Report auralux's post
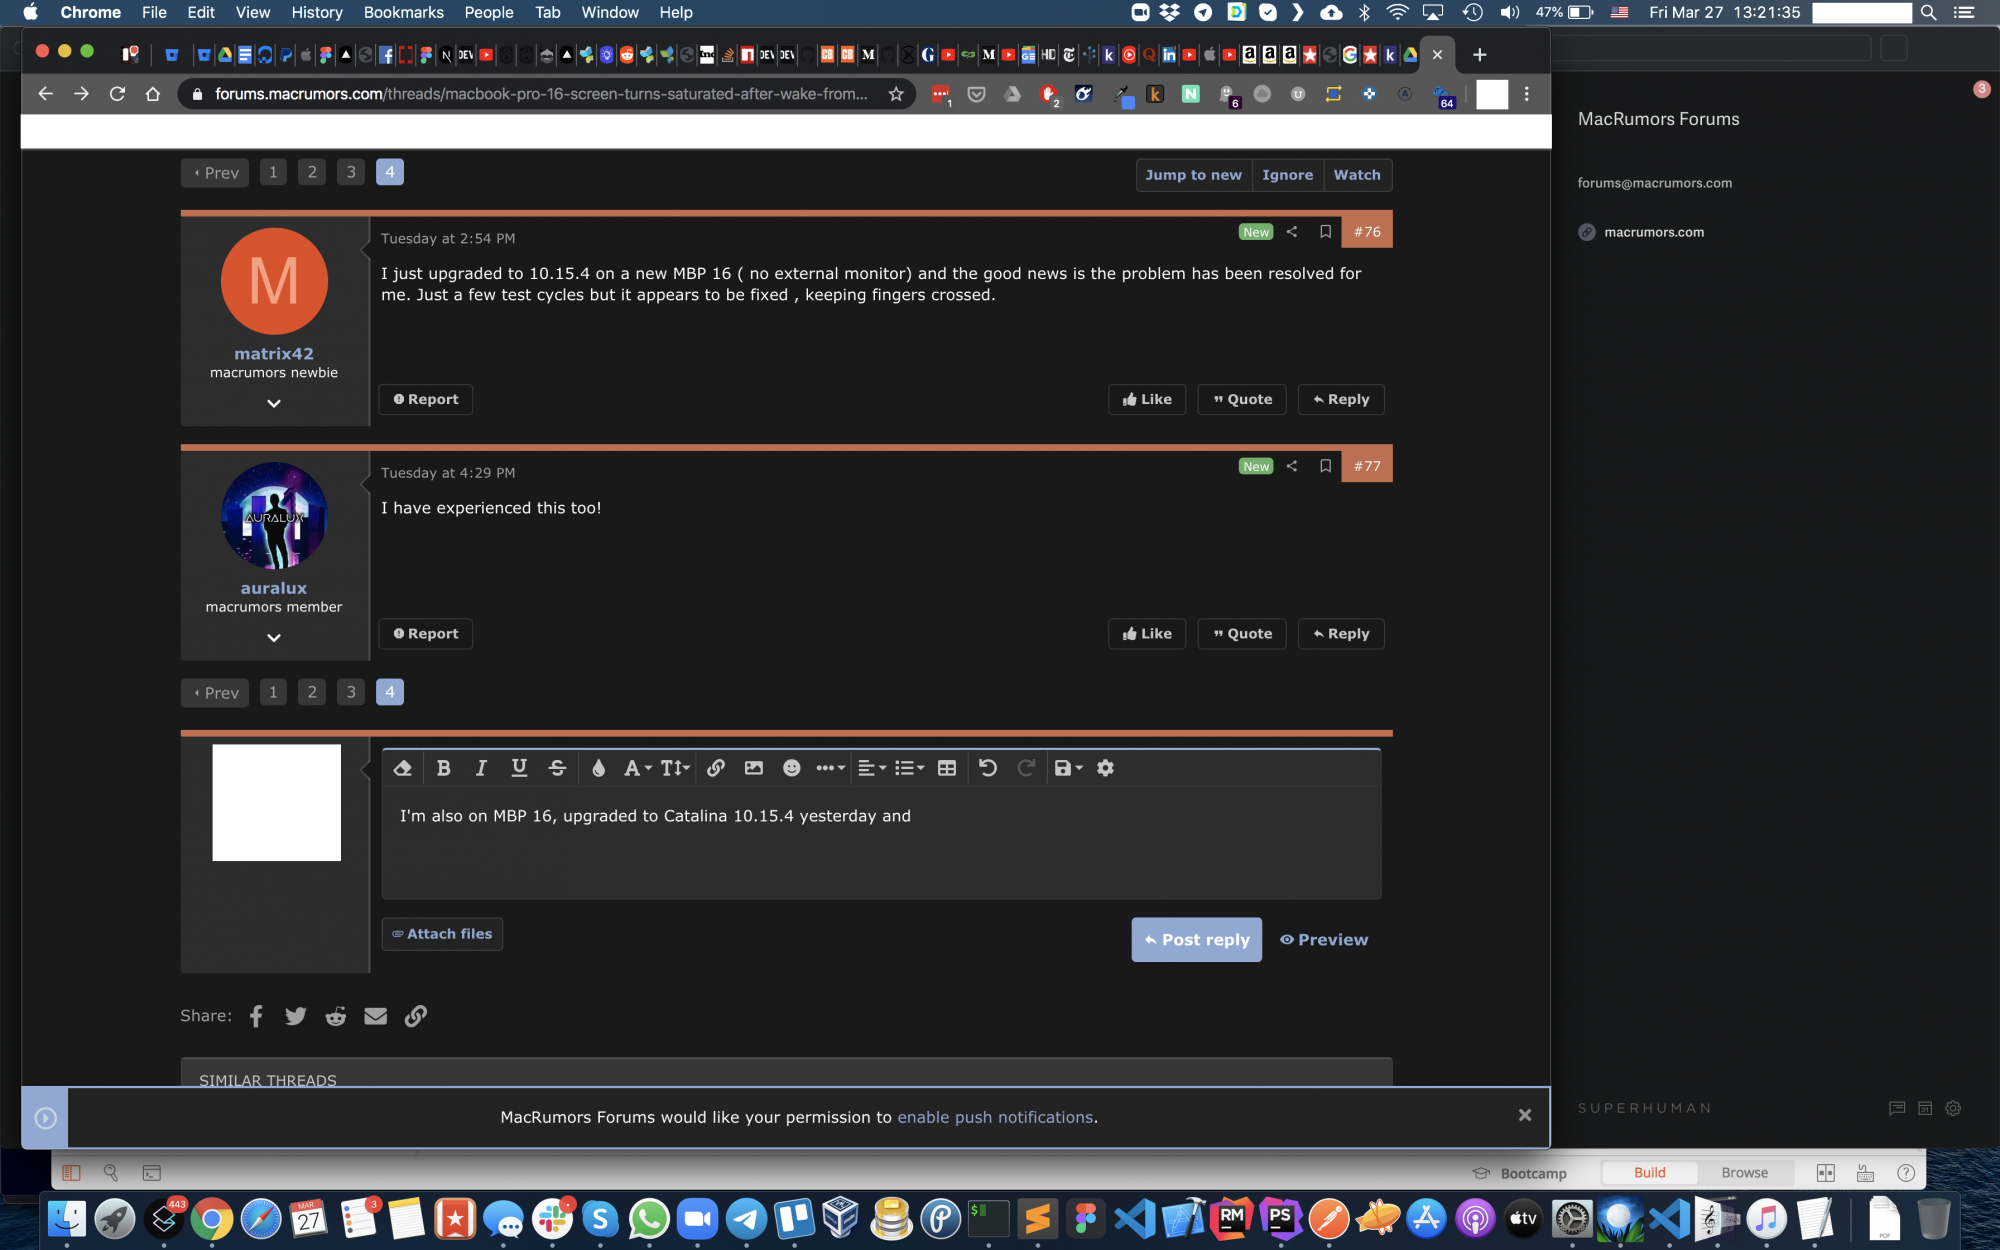Screen dimensions: 2000x1250 (426, 634)
